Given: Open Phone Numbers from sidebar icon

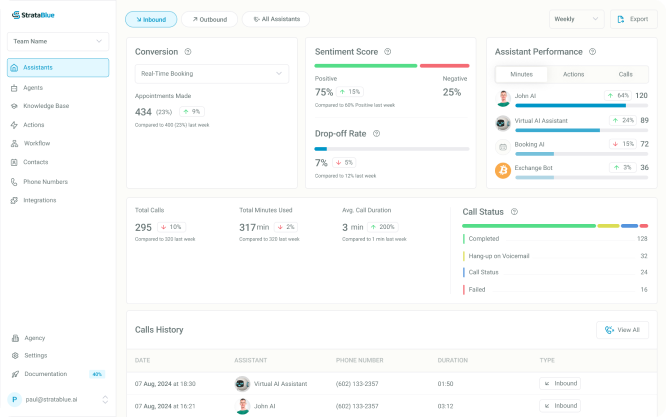Looking at the screenshot, I should (14, 181).
